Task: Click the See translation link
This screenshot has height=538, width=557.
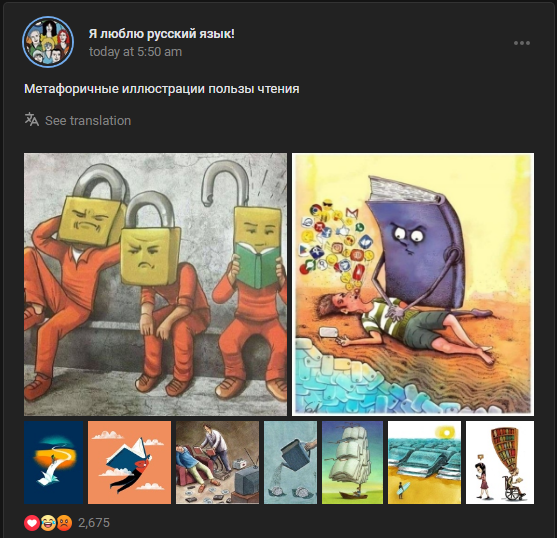Action: point(88,121)
